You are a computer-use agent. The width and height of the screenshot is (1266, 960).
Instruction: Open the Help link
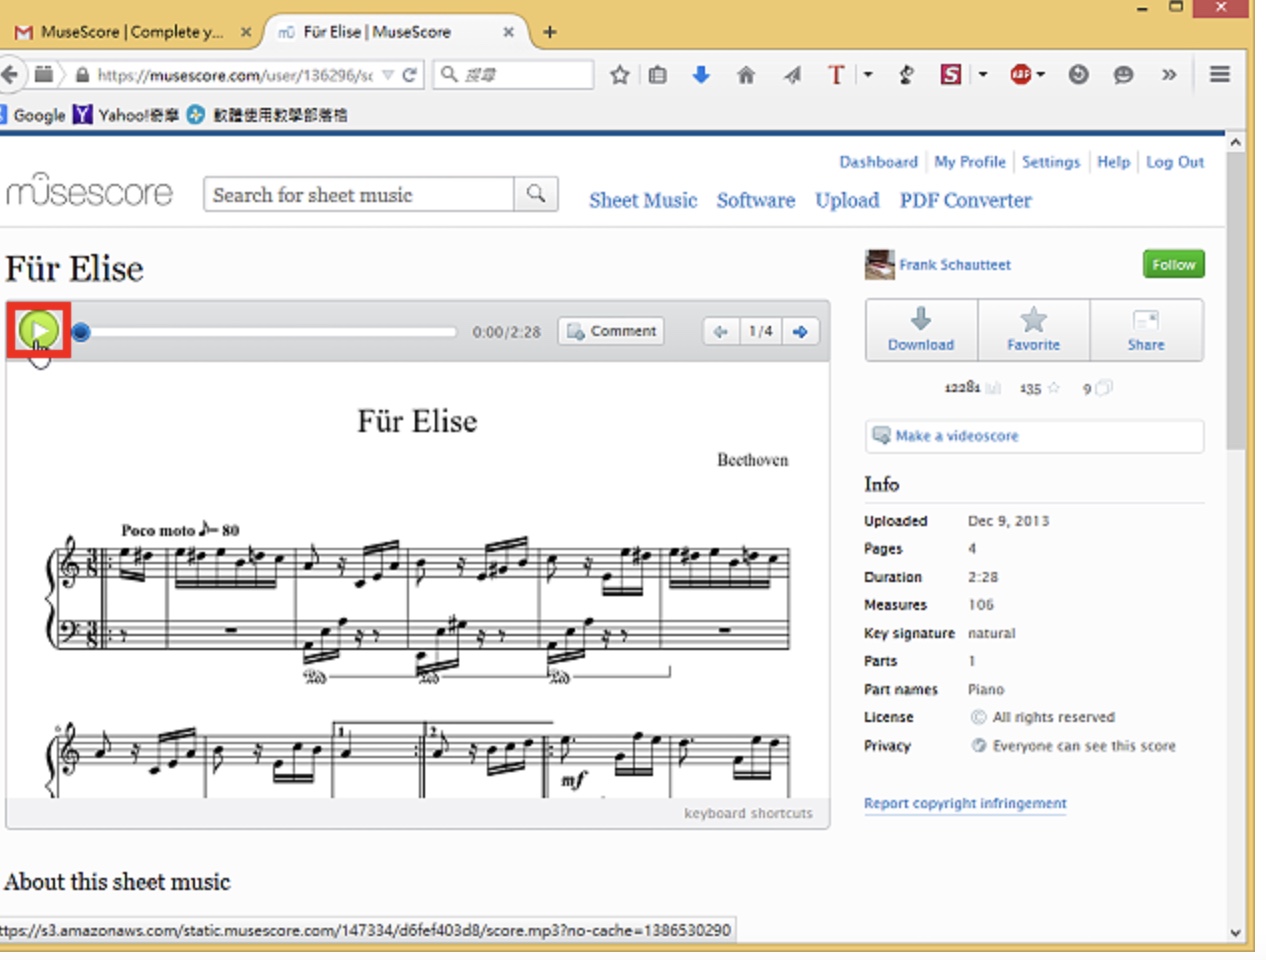coord(1113,162)
